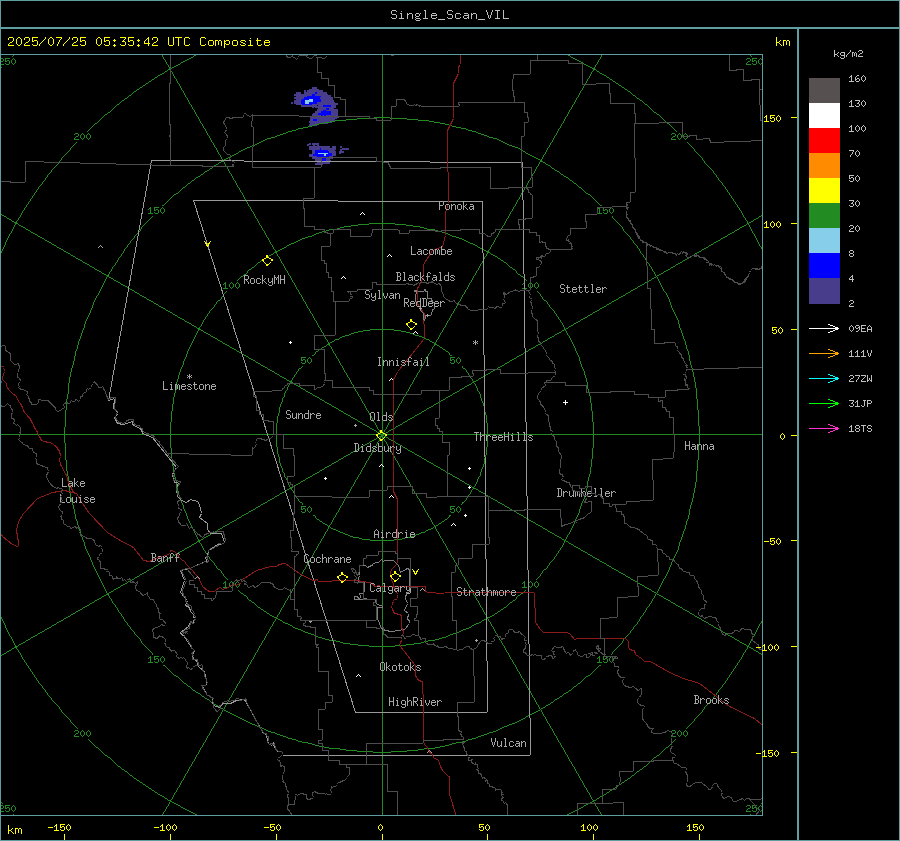Image resolution: width=900 pixels, height=841 pixels.
Task: Select the yellow 30-50 legend color
Action: point(824,191)
